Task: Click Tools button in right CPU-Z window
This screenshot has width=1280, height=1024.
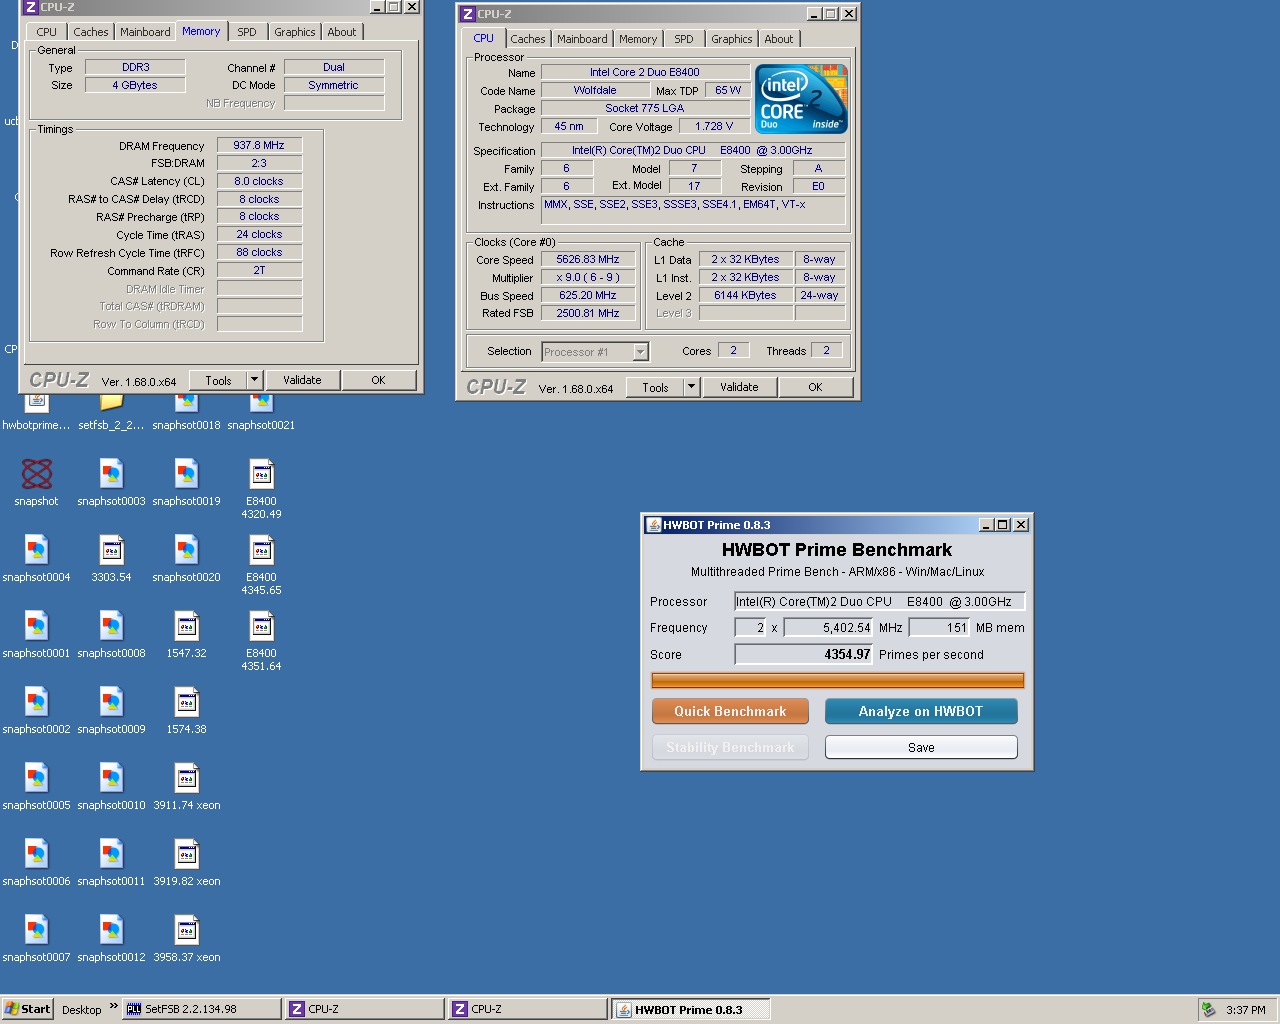Action: coord(655,387)
